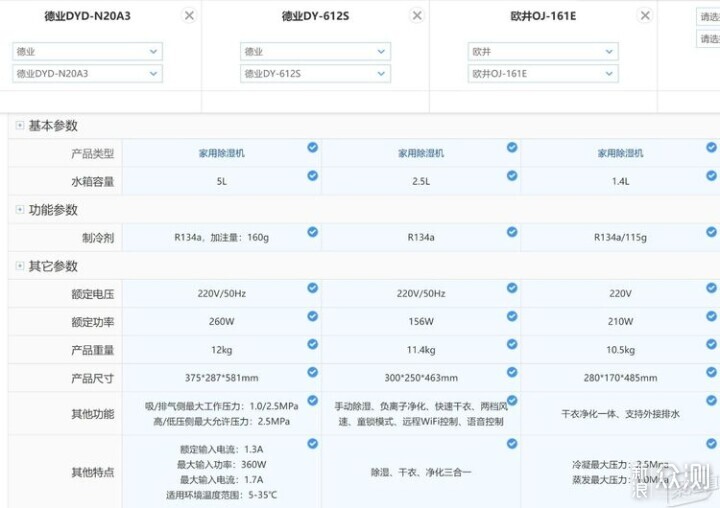Click check icon beside 220V cell
Screen dimensions: 720x508
[x=711, y=288]
